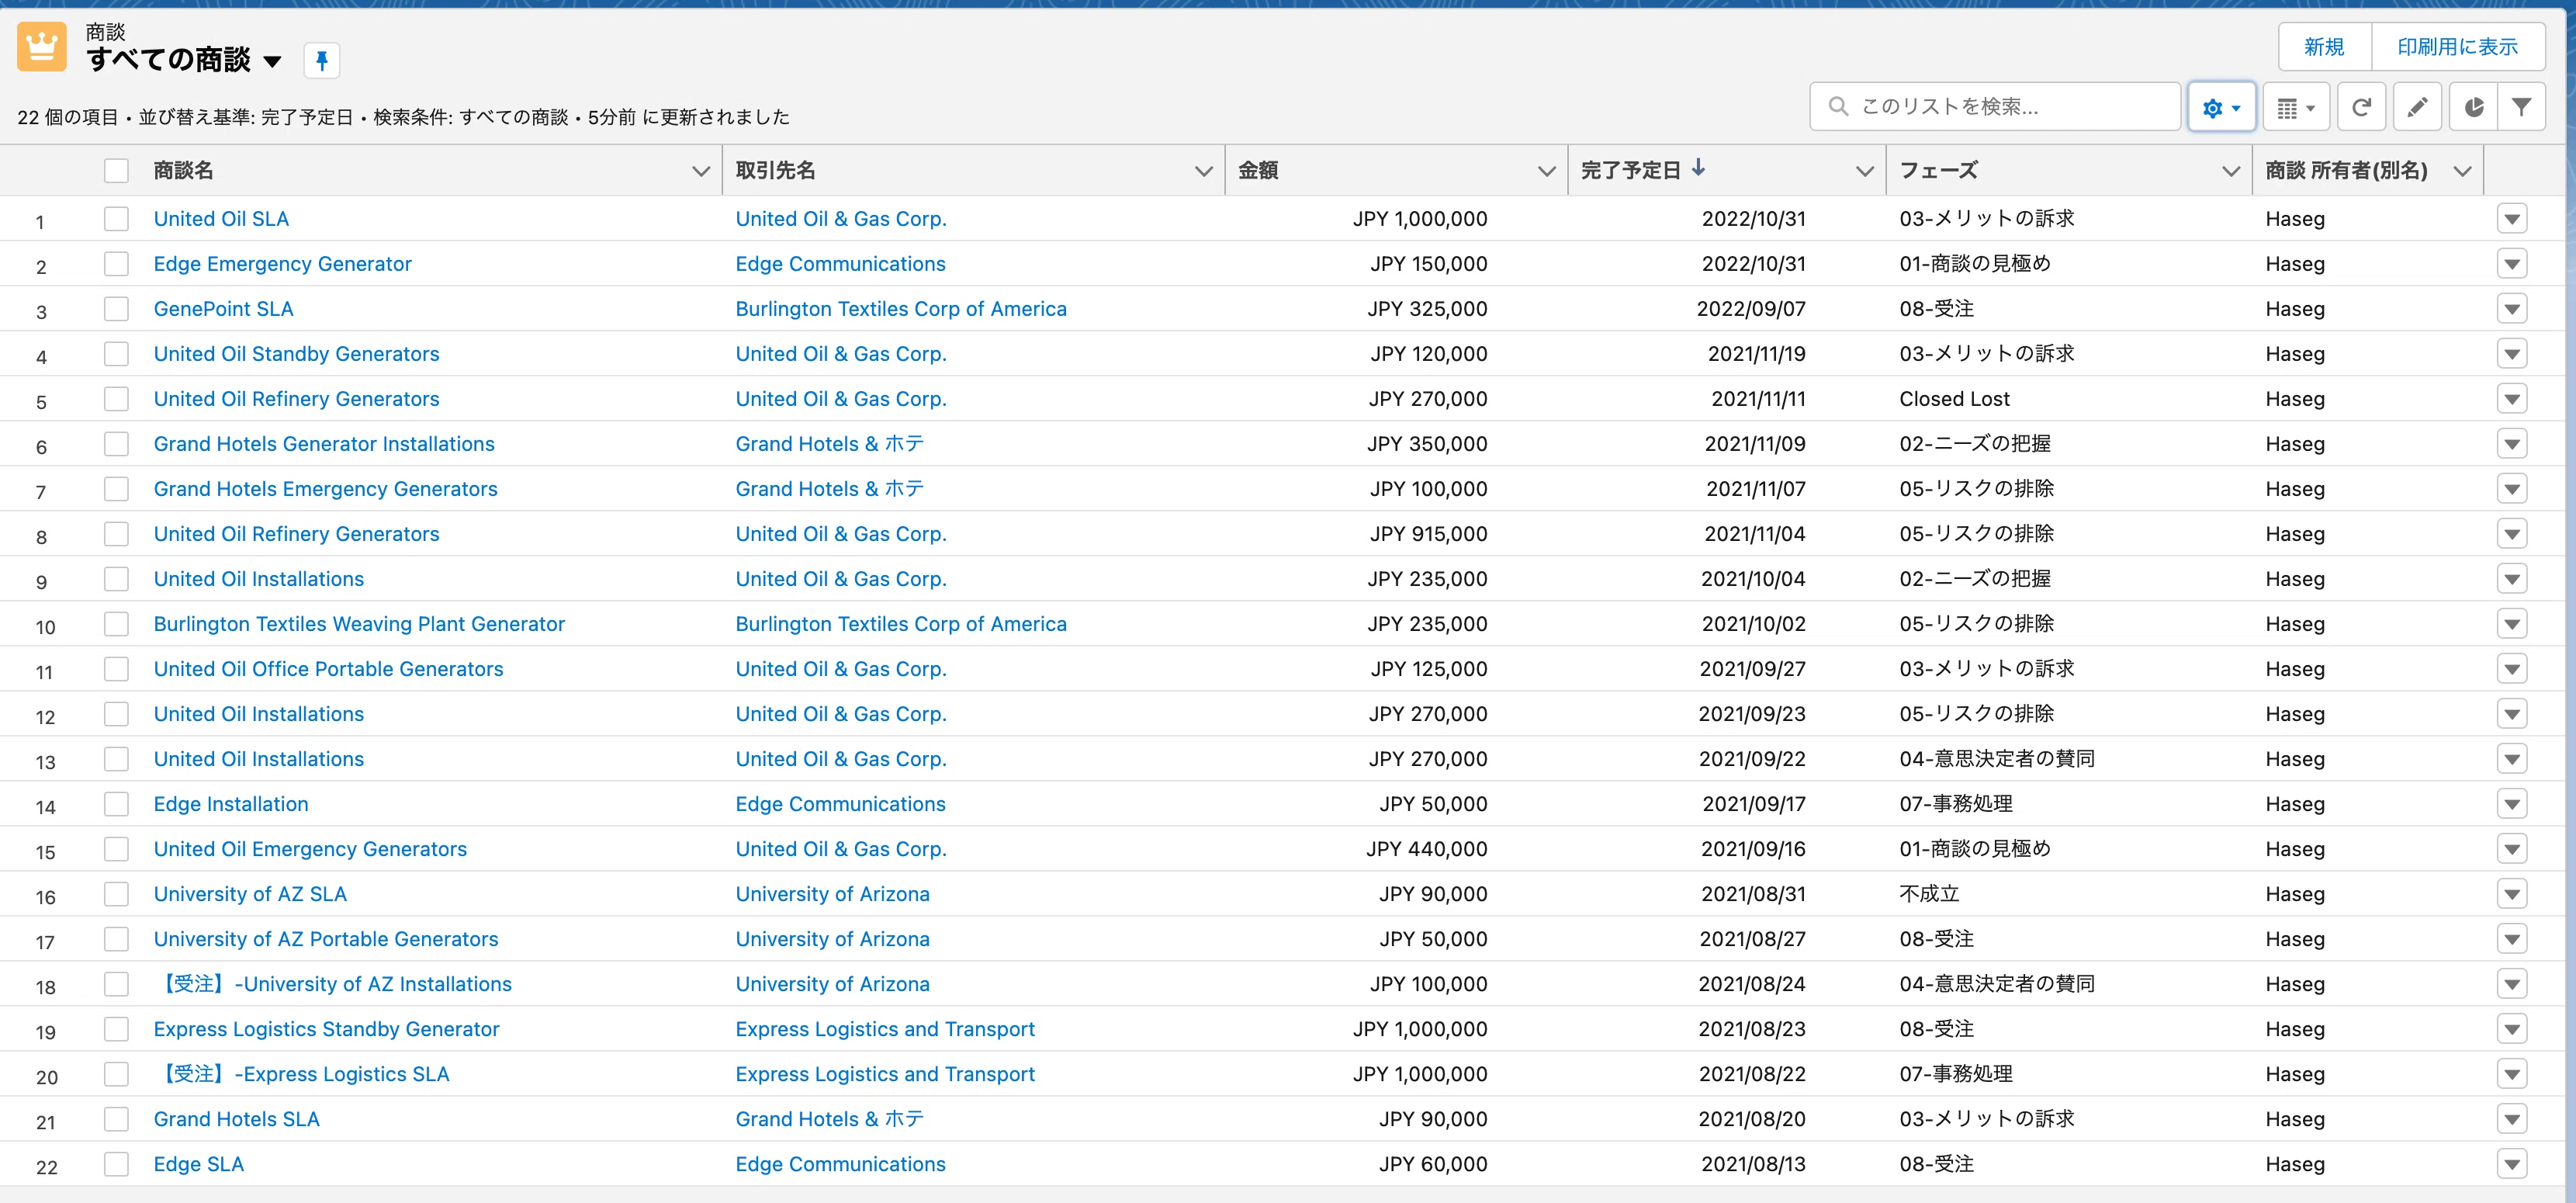Check the University of AZ SLA row

coord(116,894)
